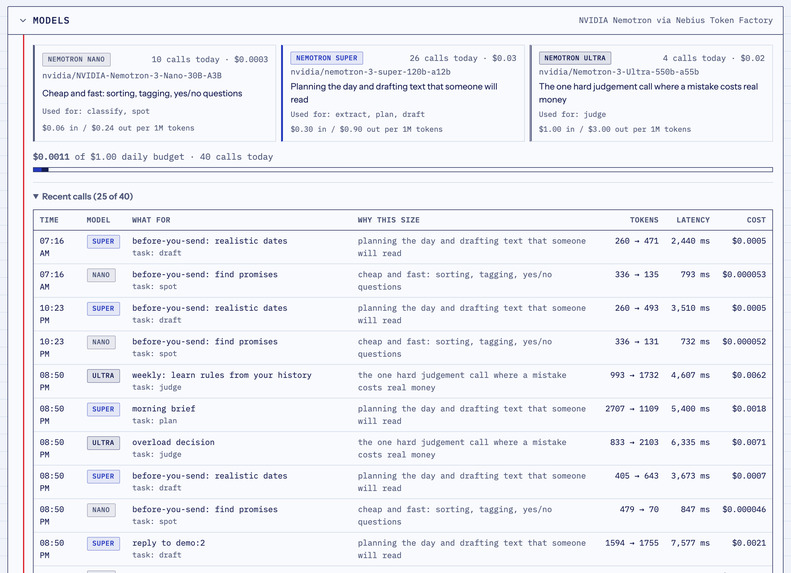The width and height of the screenshot is (791, 573).
Task: Click the 7,577 ms latency cell
Action: pos(690,543)
